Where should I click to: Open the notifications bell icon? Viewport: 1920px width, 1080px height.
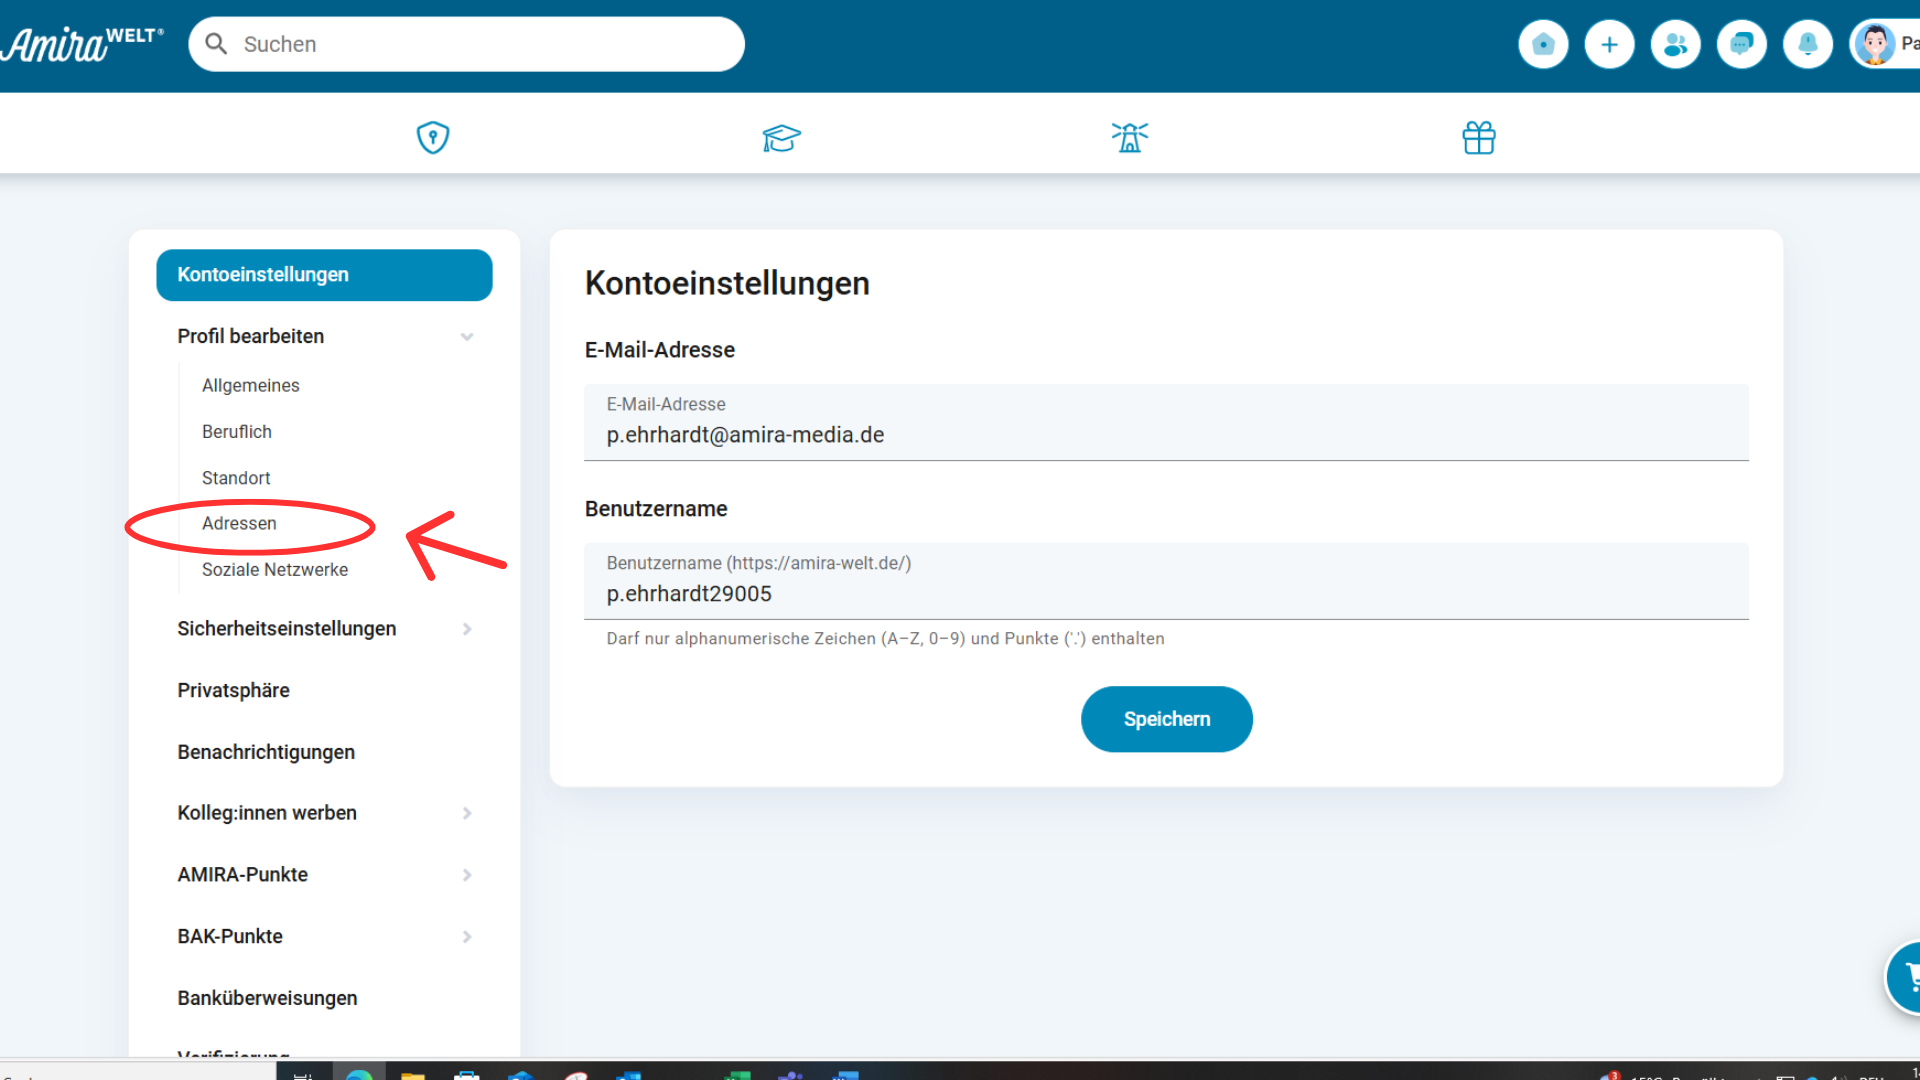pyautogui.click(x=1807, y=44)
